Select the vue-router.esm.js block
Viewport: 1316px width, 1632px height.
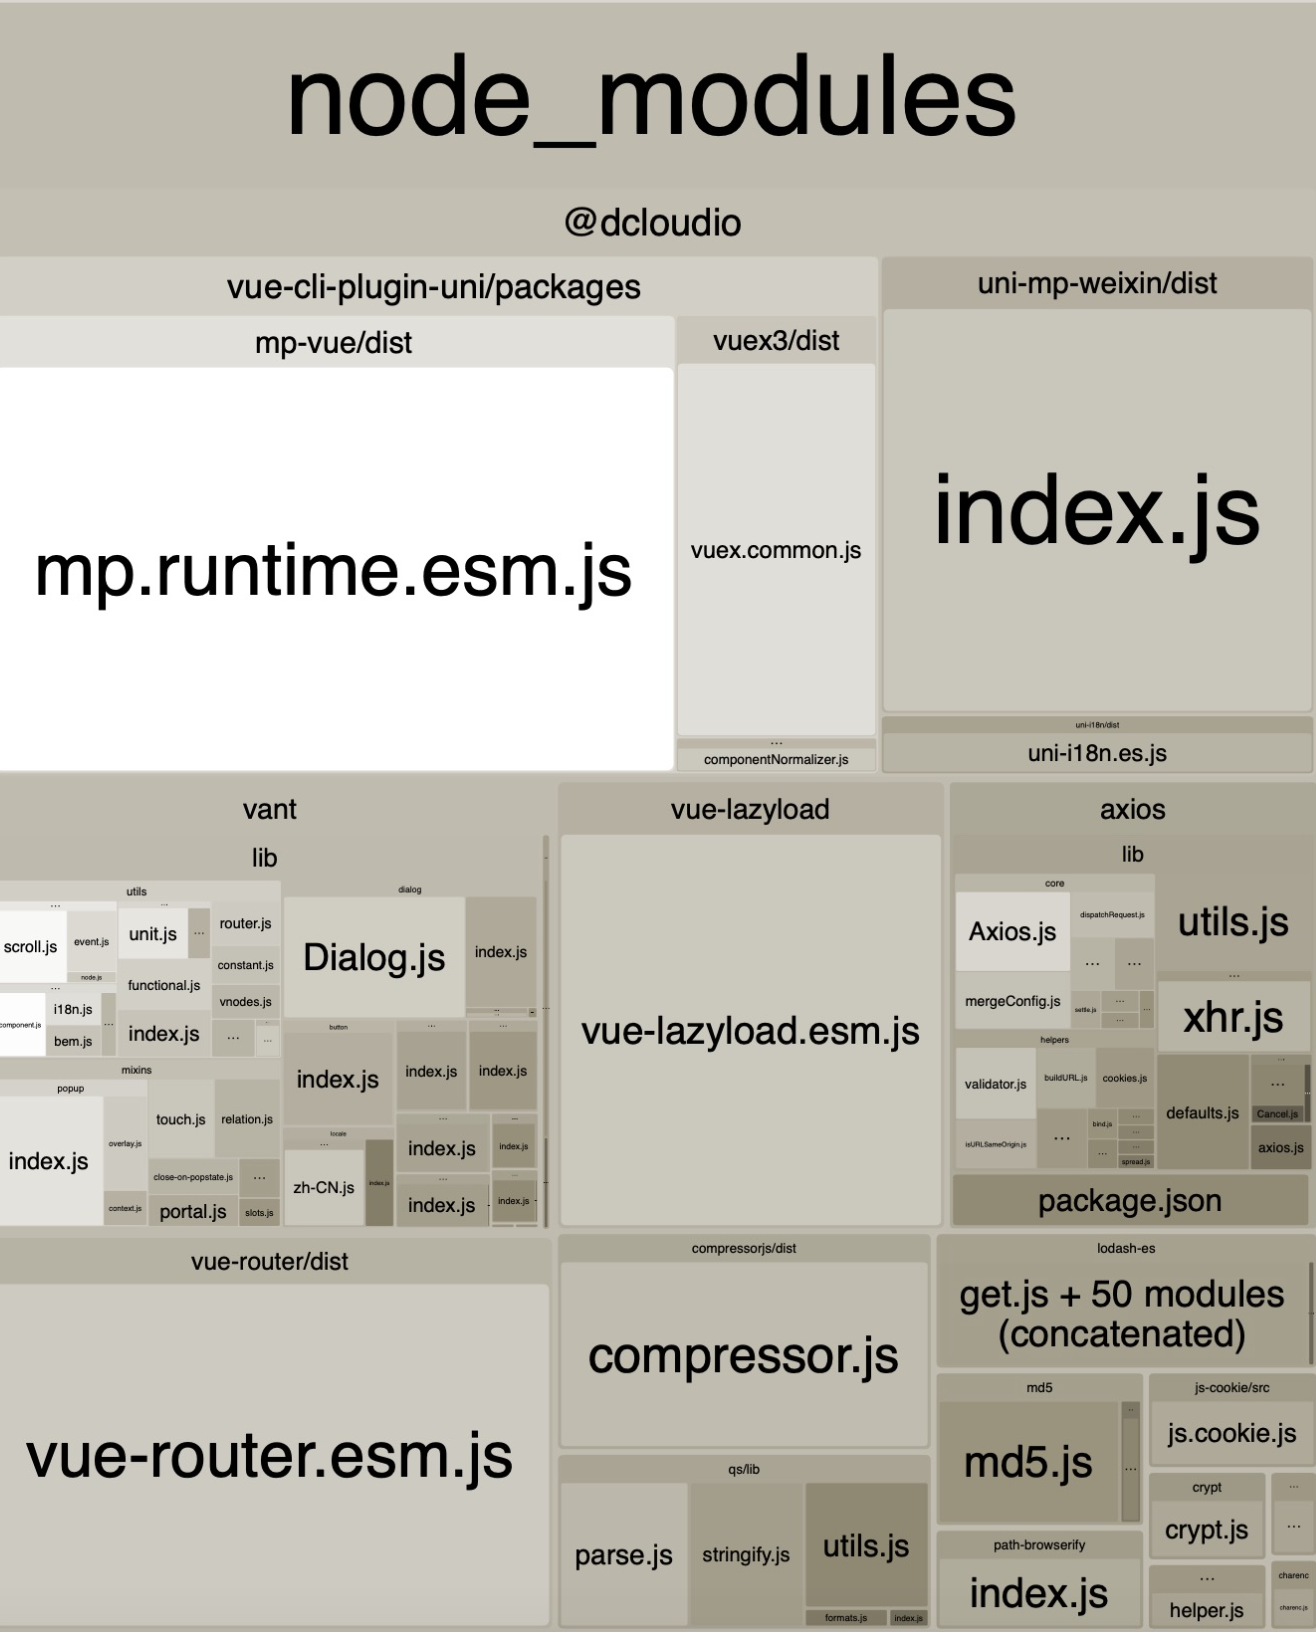click(270, 1455)
